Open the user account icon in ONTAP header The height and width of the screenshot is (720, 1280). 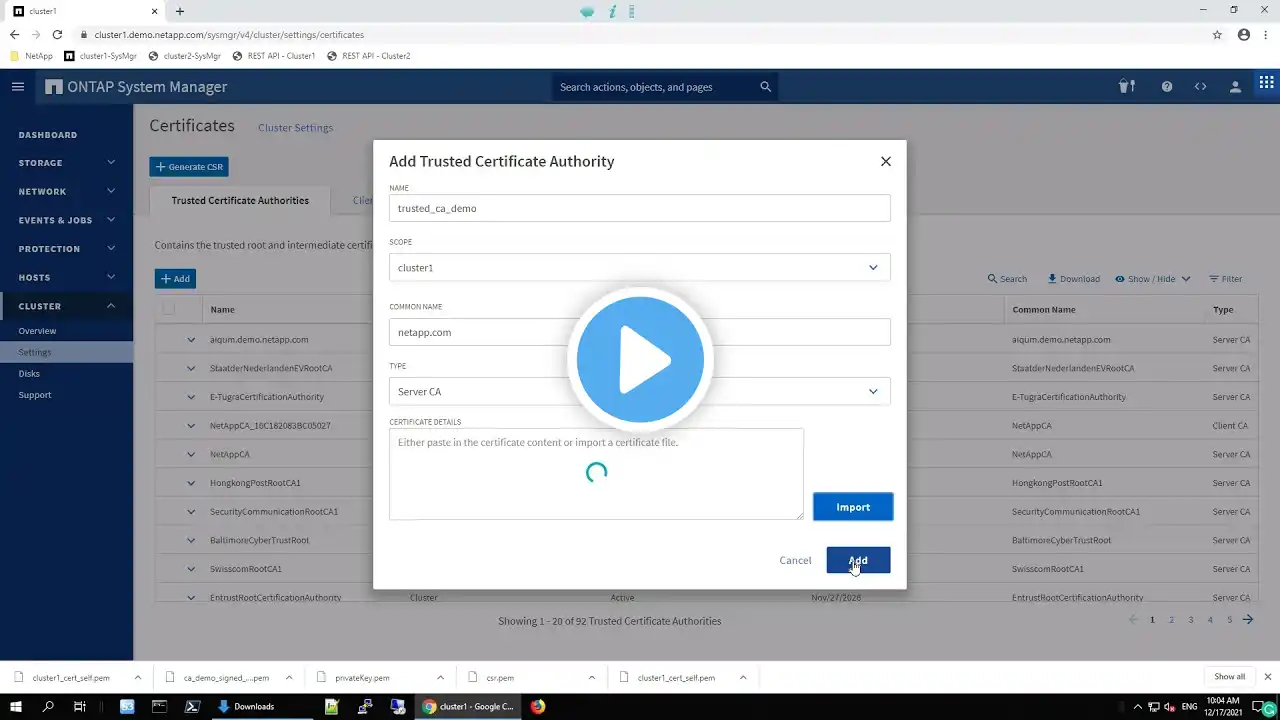point(1236,87)
